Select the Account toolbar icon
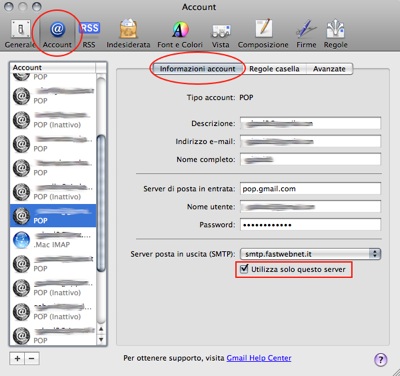The height and width of the screenshot is (376, 400). tap(57, 34)
